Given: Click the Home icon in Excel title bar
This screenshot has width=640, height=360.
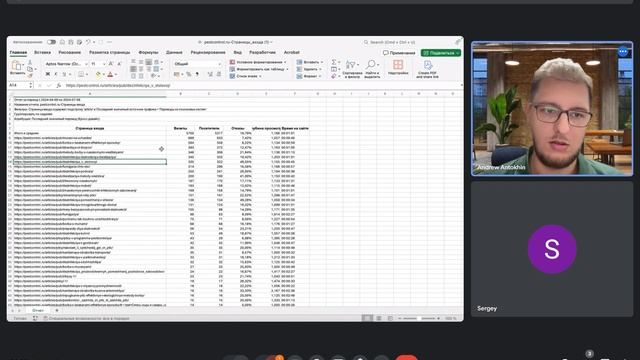Looking at the screenshot, I should coord(62,42).
